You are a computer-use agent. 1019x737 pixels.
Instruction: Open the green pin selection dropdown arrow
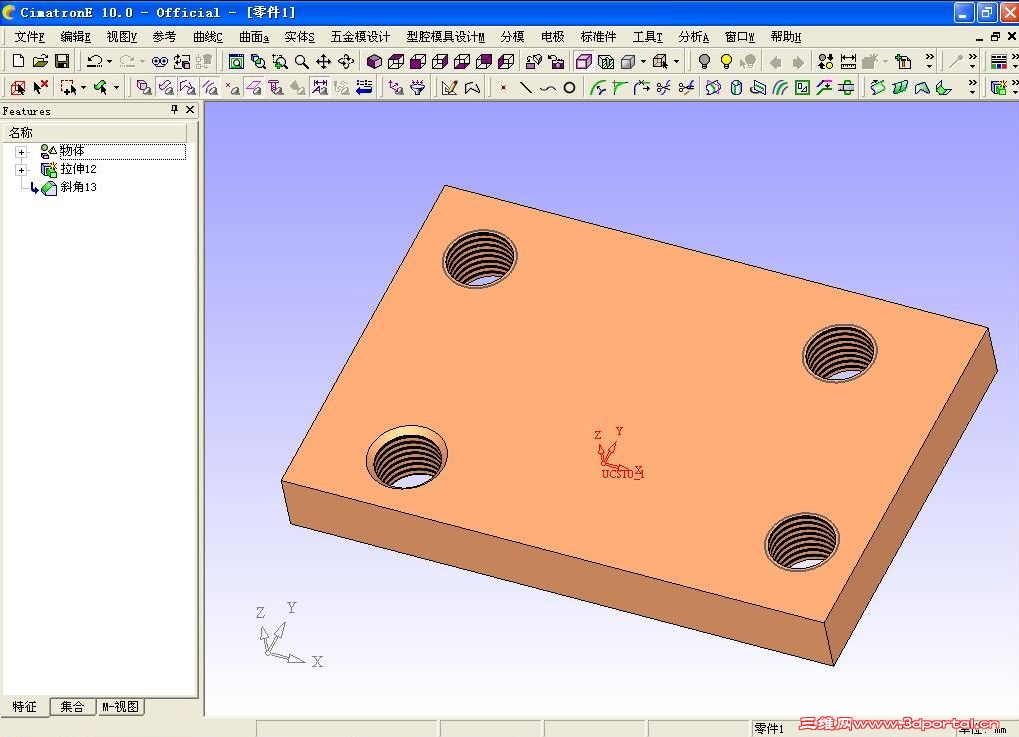click(116, 87)
